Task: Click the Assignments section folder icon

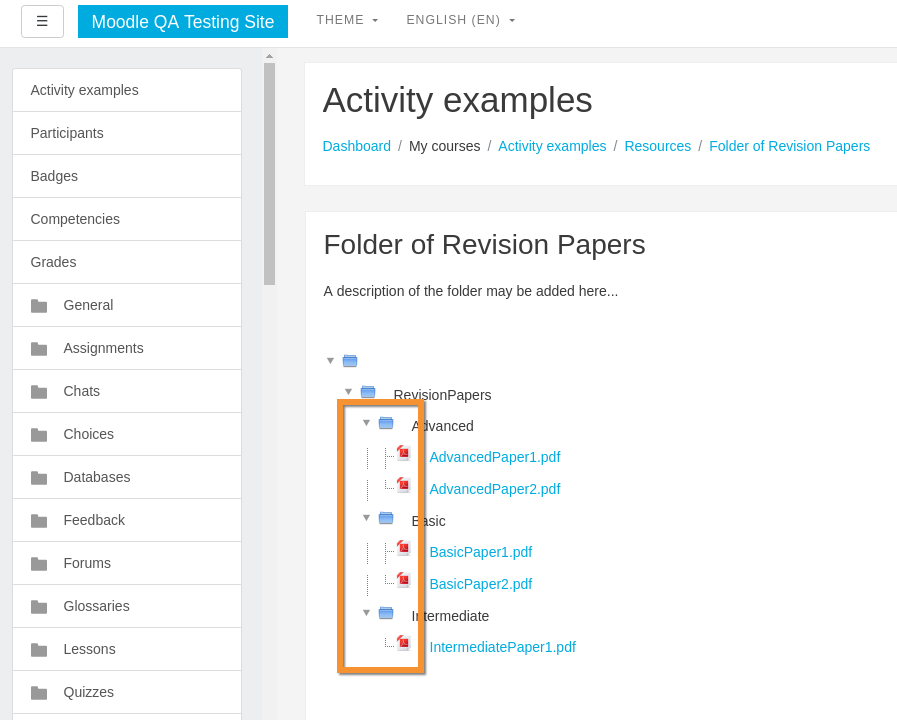Action: [39, 349]
